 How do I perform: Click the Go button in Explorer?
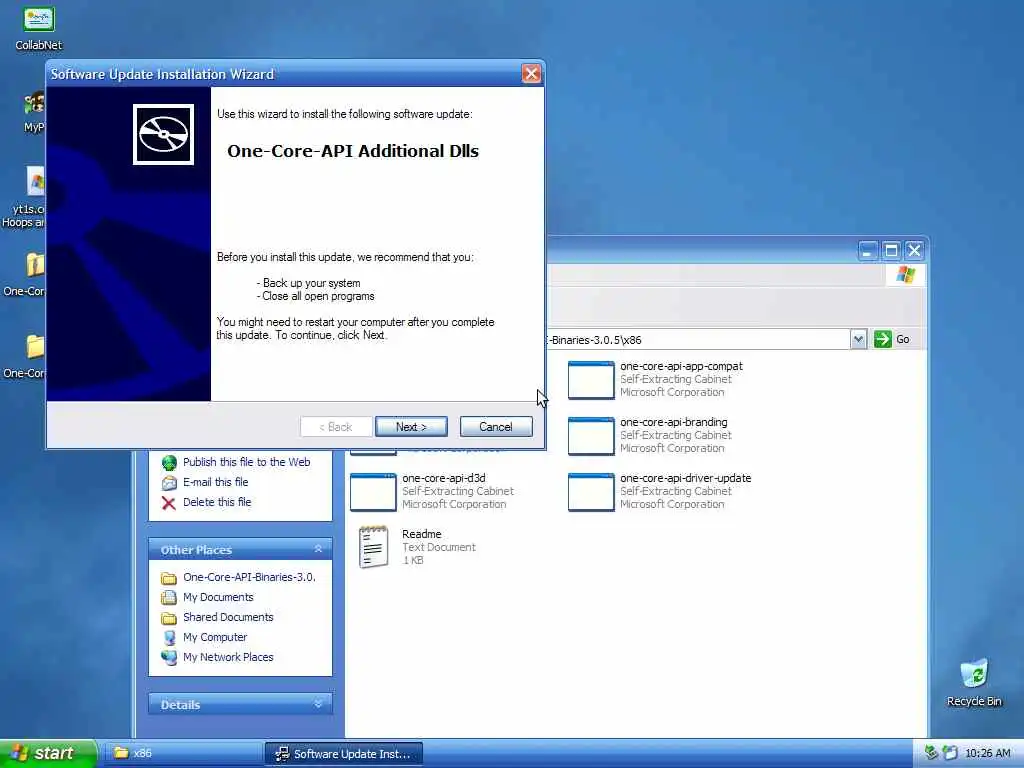tap(892, 339)
